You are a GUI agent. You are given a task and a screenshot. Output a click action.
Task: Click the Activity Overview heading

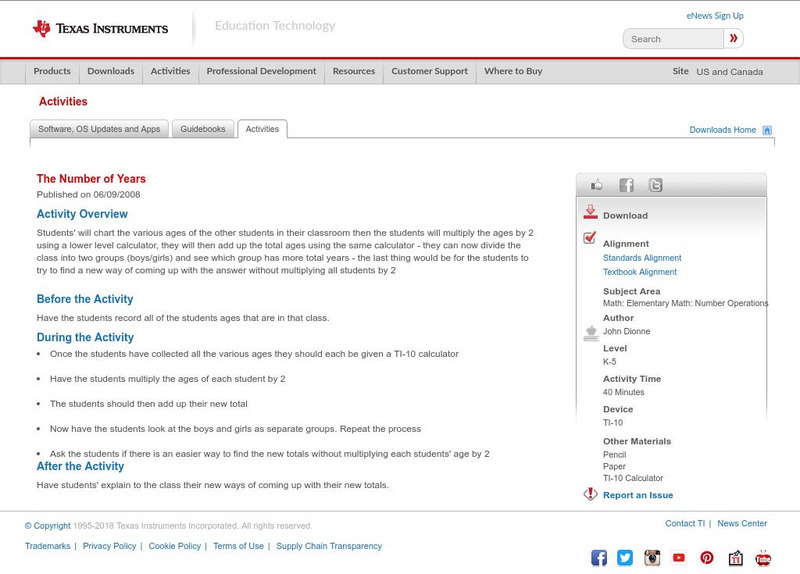coord(82,214)
